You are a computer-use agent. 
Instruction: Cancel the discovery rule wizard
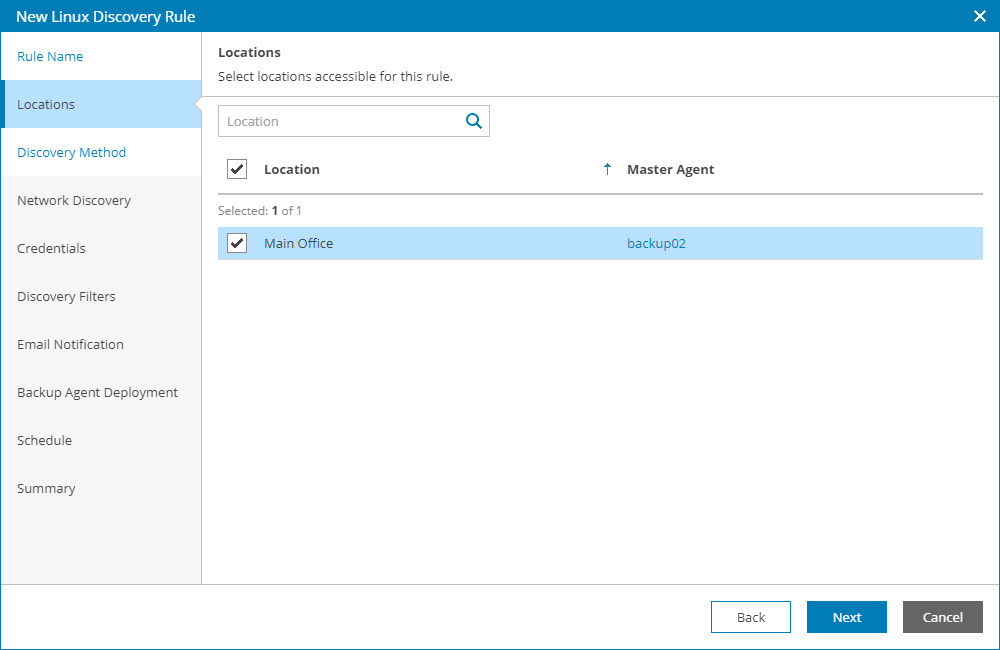942,617
